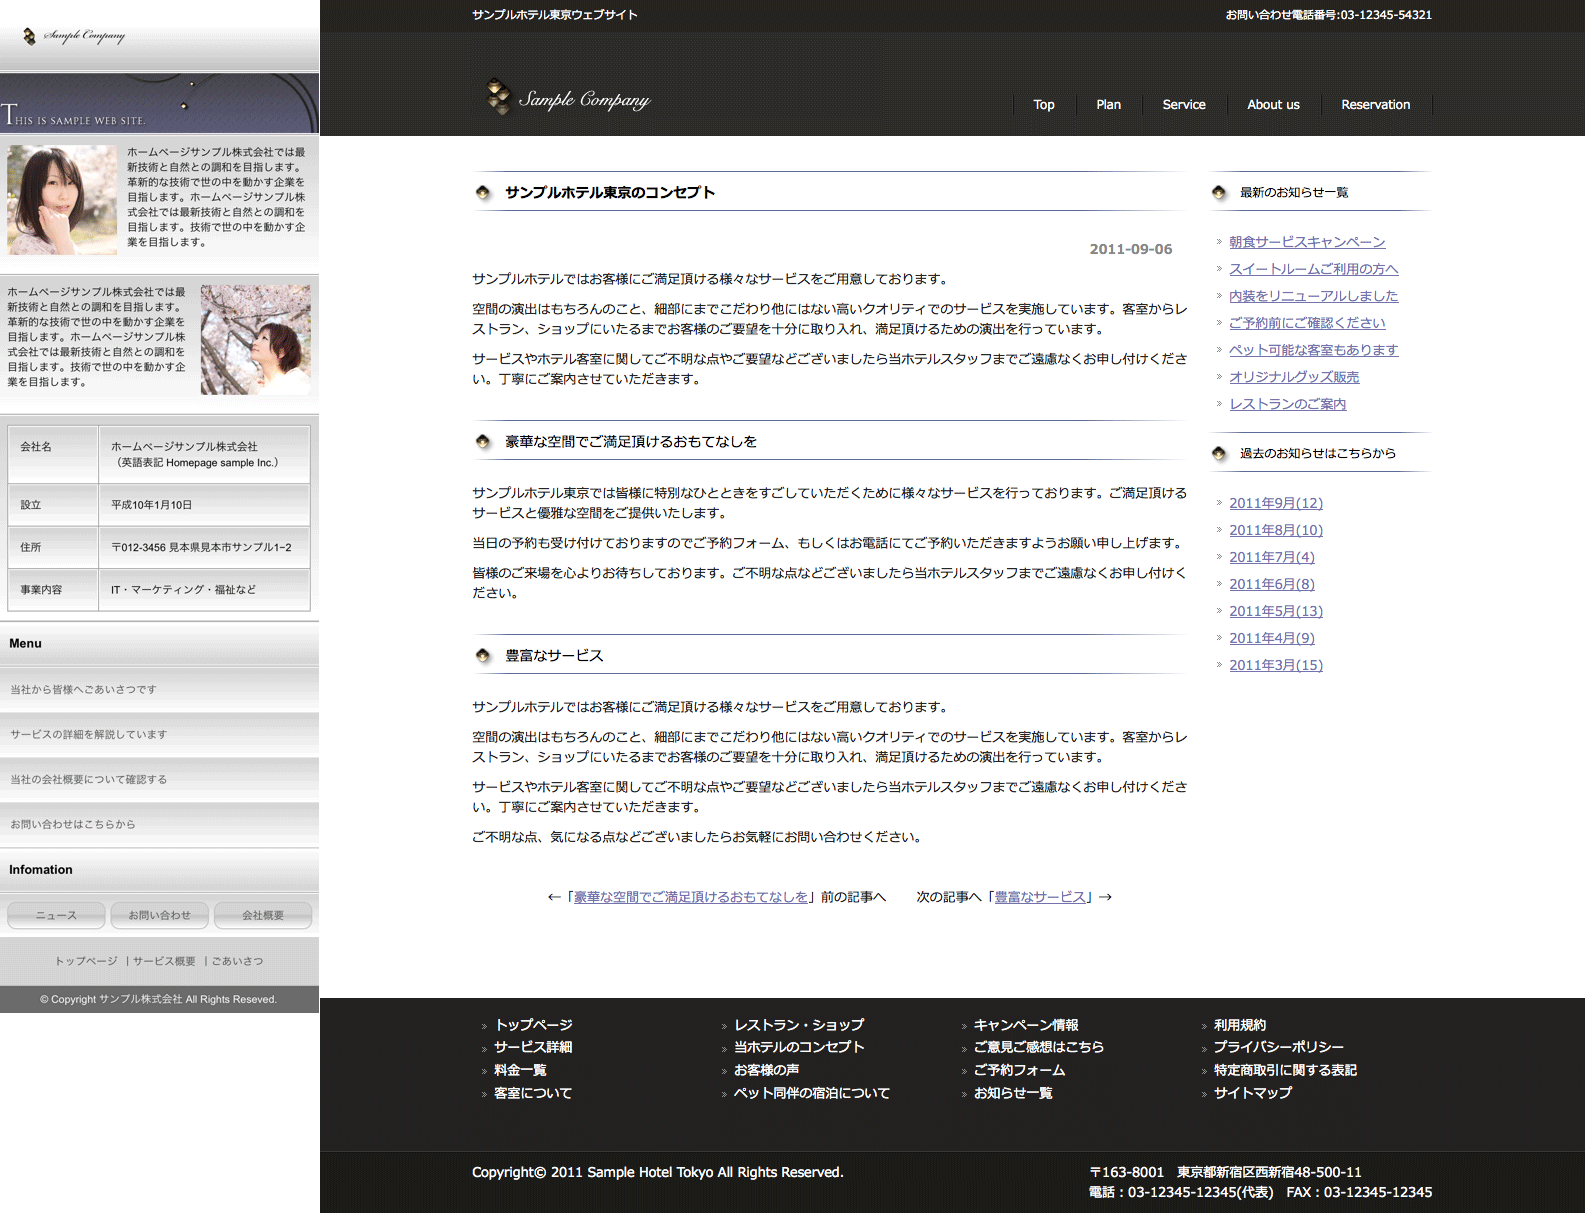
Task: Click the small logo in left sidebar
Action: [x=74, y=36]
